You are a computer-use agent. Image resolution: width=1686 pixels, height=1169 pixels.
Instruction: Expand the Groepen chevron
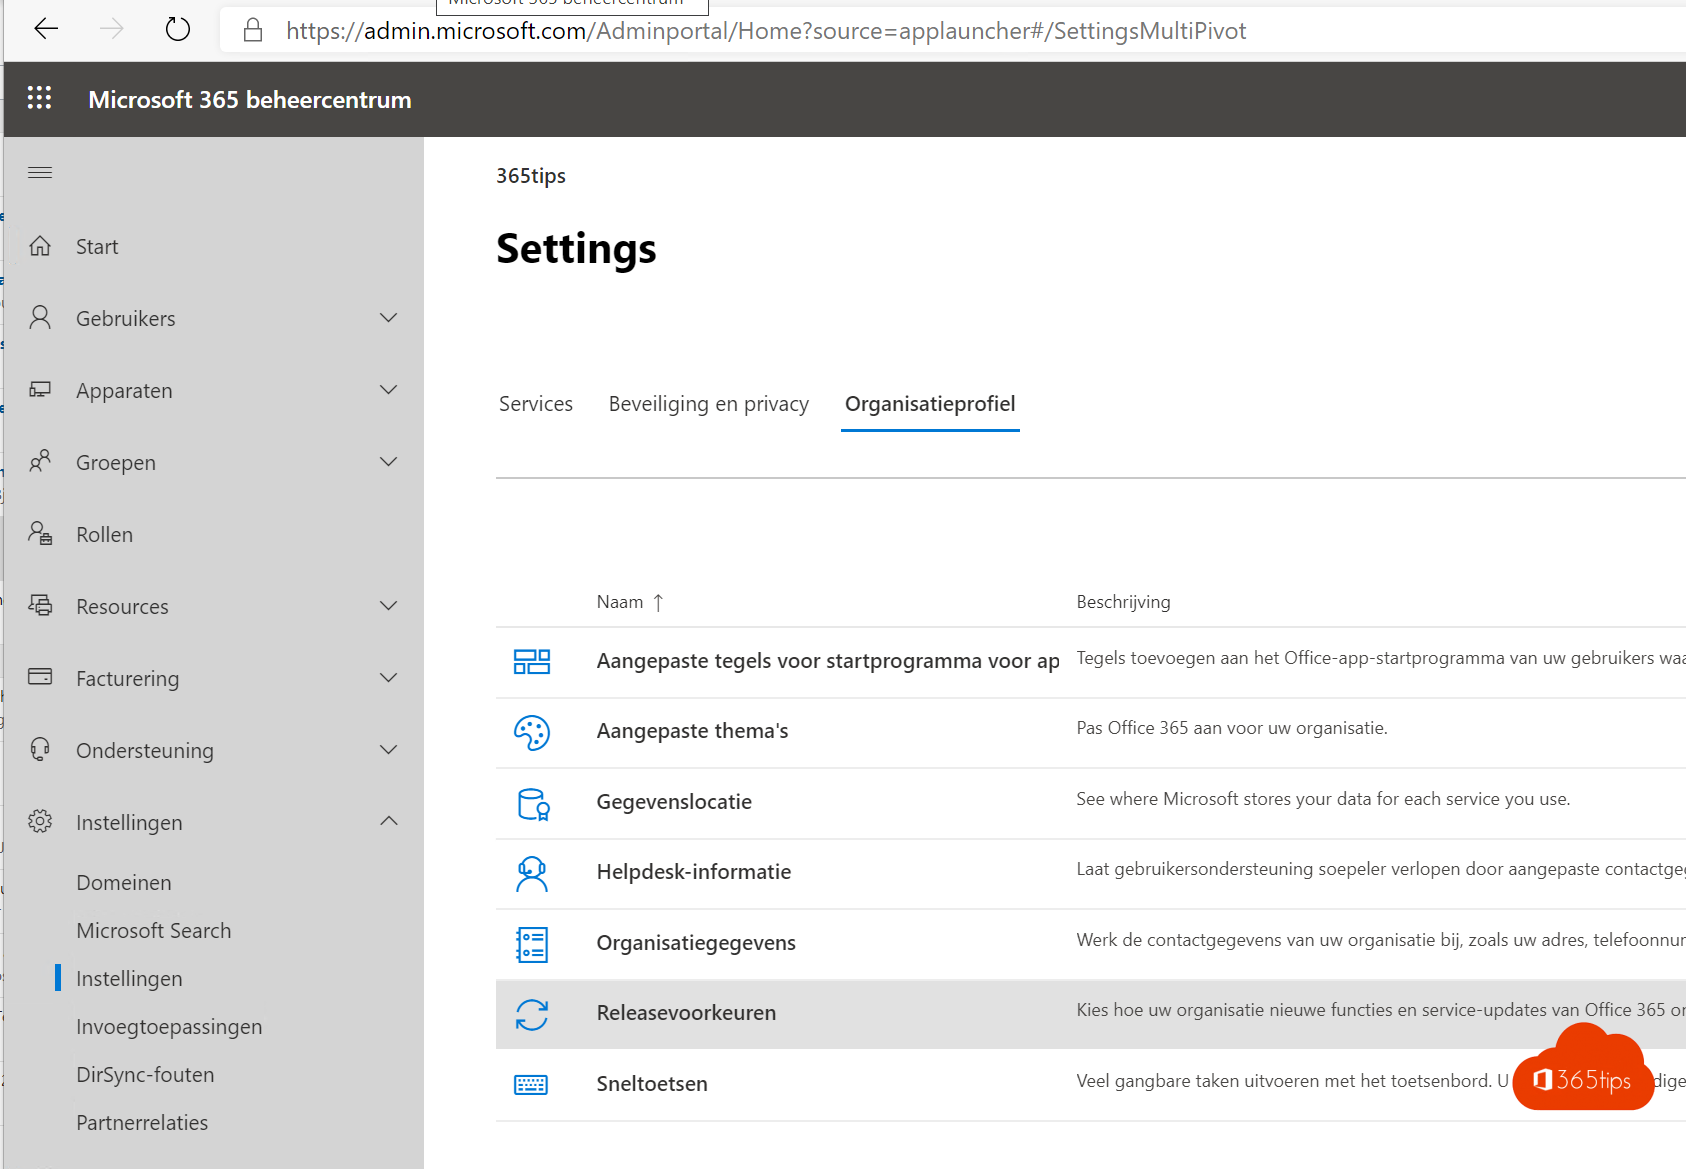389,462
